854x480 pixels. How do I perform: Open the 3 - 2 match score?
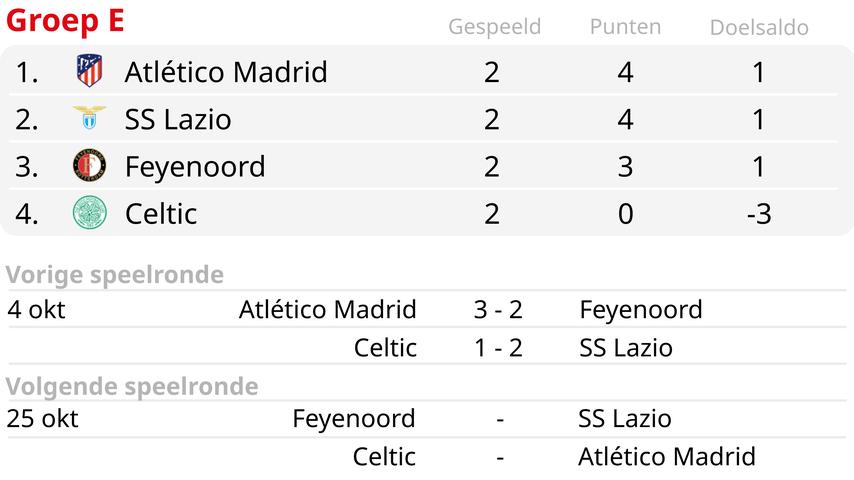pyautogui.click(x=498, y=309)
